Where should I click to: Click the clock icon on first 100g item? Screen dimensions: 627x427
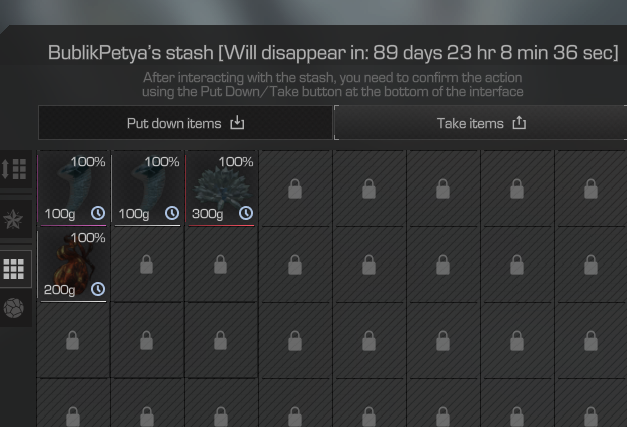[98, 213]
